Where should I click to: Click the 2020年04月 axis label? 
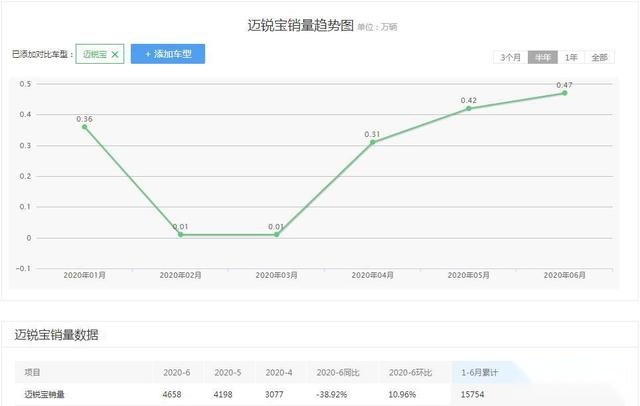point(373,275)
